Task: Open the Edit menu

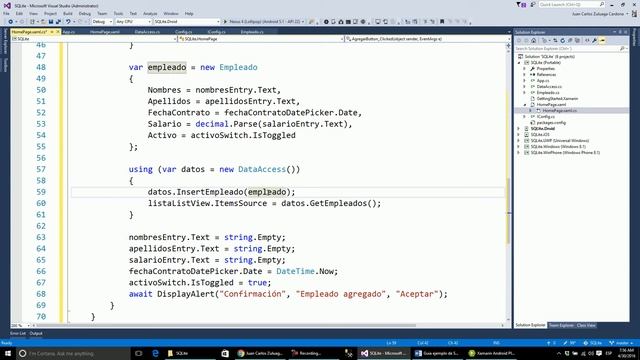Action: click(x=19, y=13)
